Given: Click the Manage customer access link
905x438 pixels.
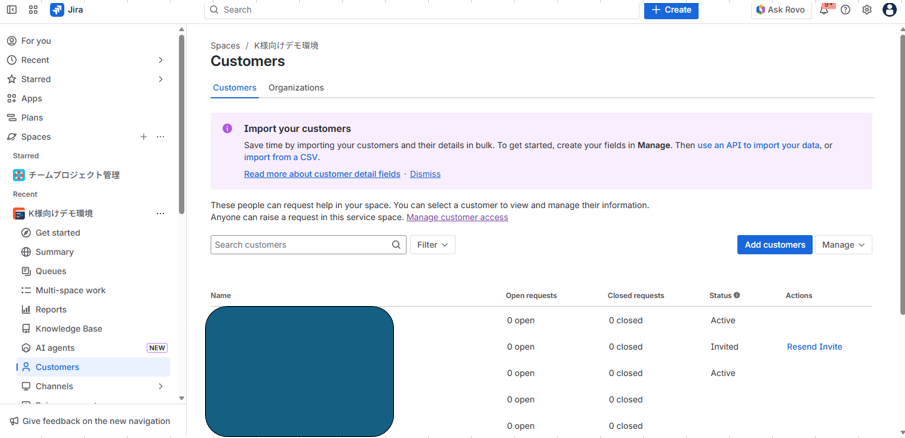Looking at the screenshot, I should pos(457,218).
